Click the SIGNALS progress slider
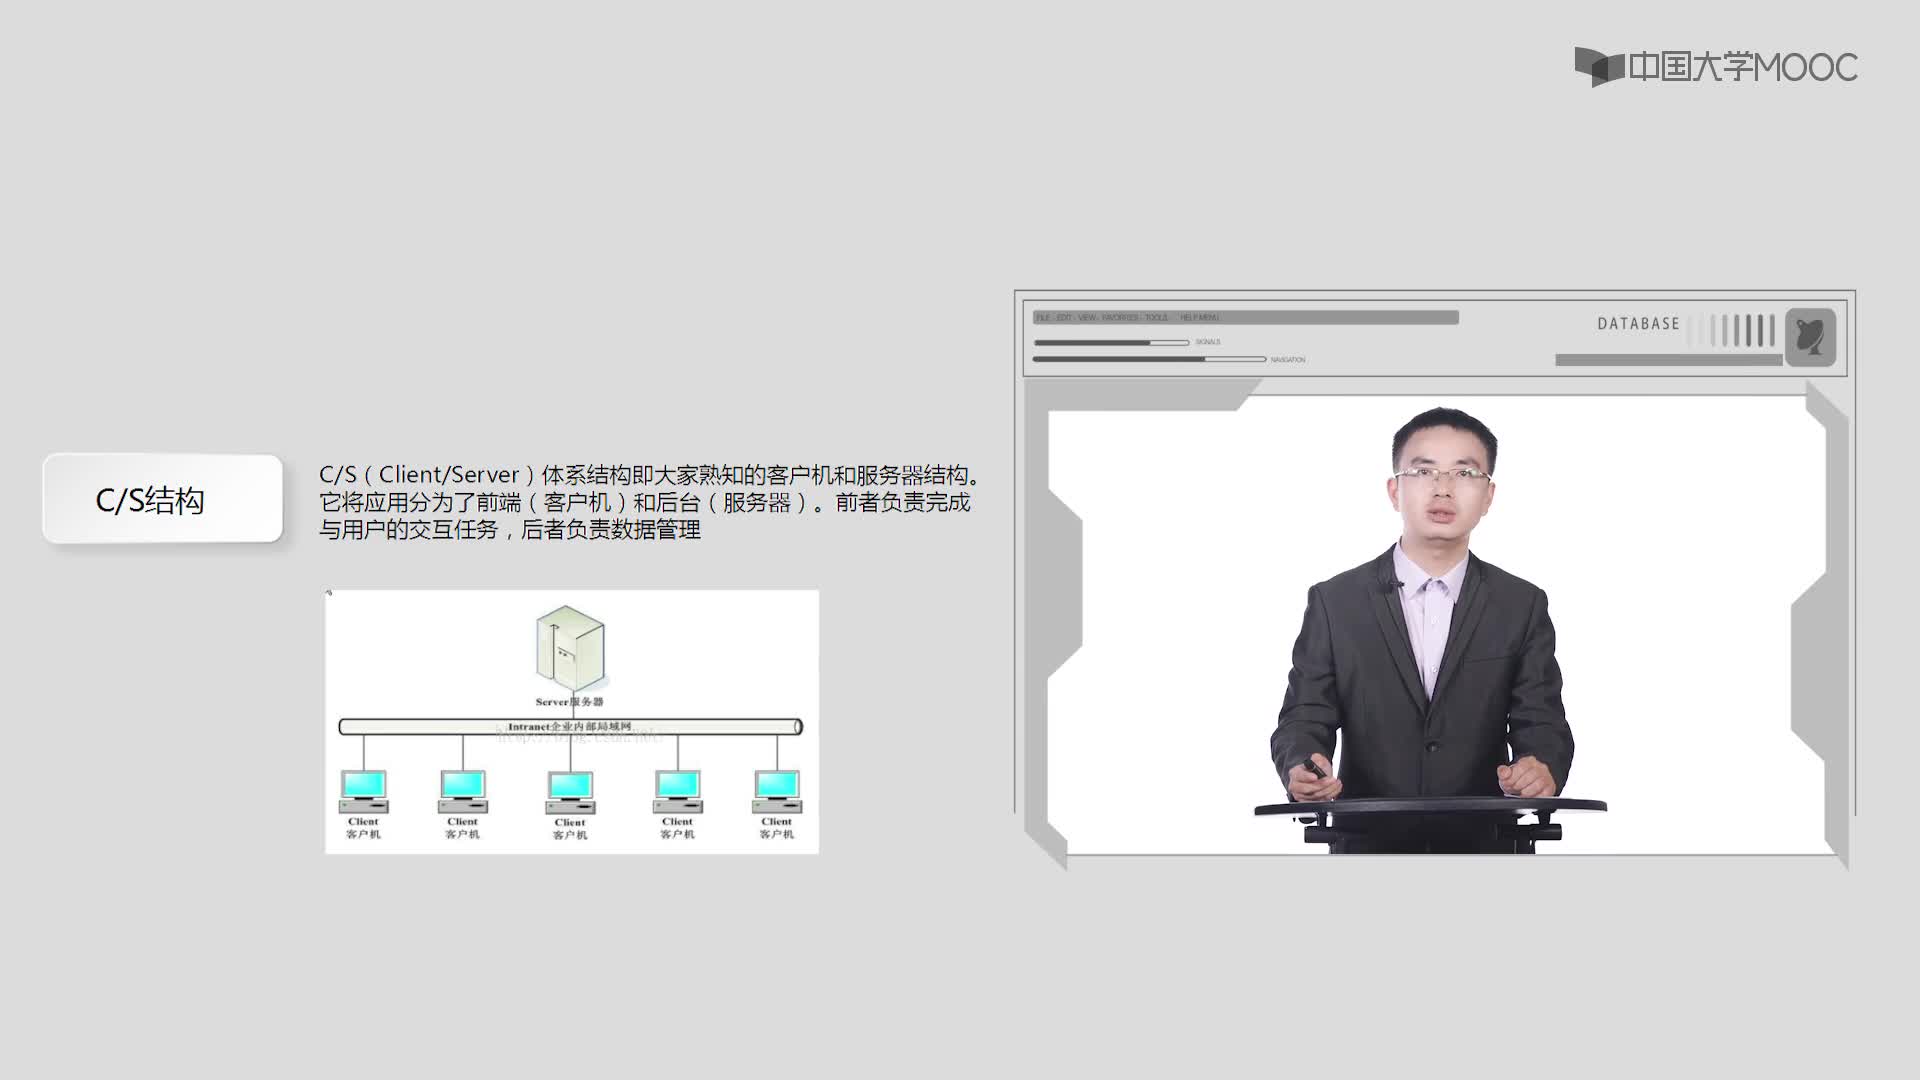 1112,342
